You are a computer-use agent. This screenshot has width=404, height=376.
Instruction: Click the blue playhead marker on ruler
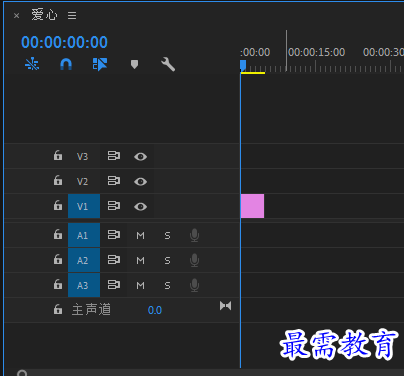click(243, 65)
